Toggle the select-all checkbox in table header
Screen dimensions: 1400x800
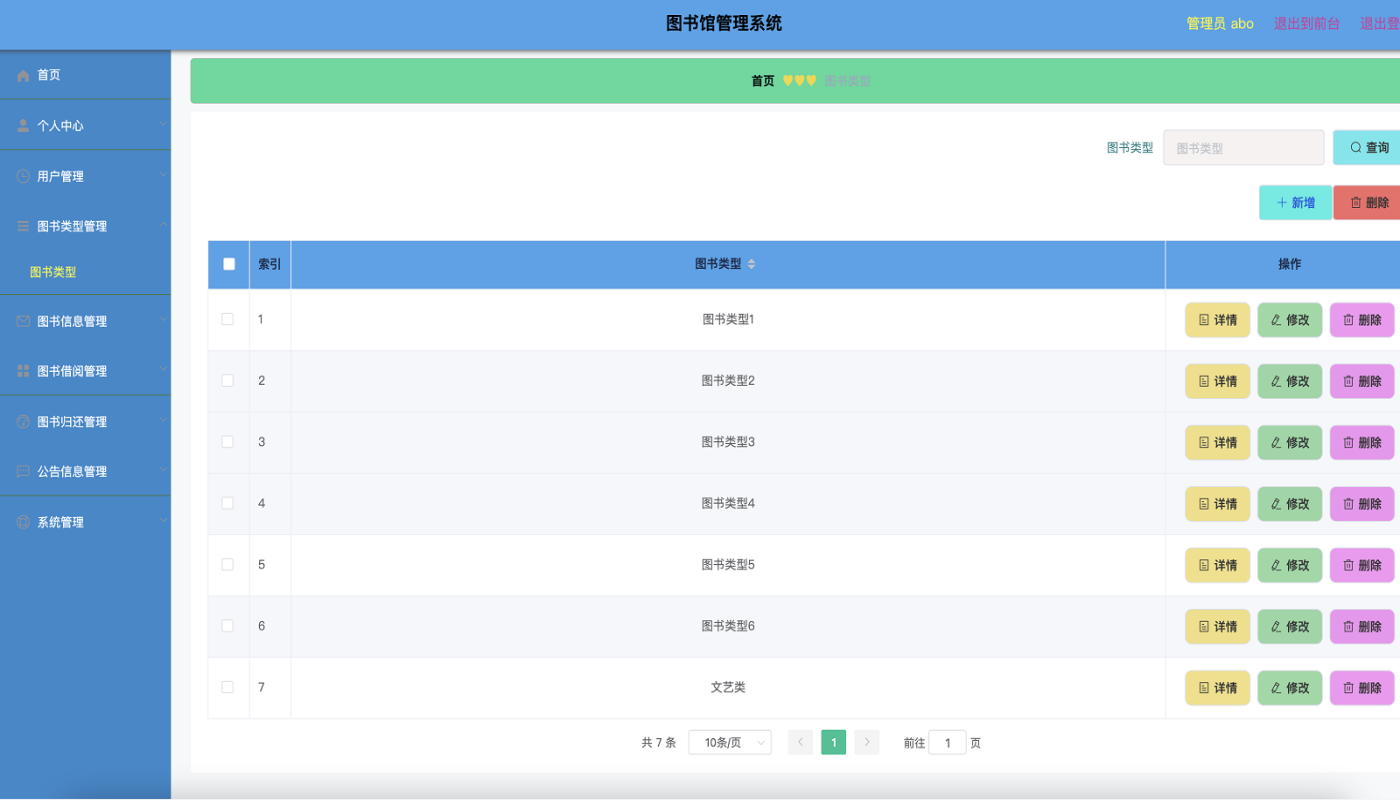229,264
